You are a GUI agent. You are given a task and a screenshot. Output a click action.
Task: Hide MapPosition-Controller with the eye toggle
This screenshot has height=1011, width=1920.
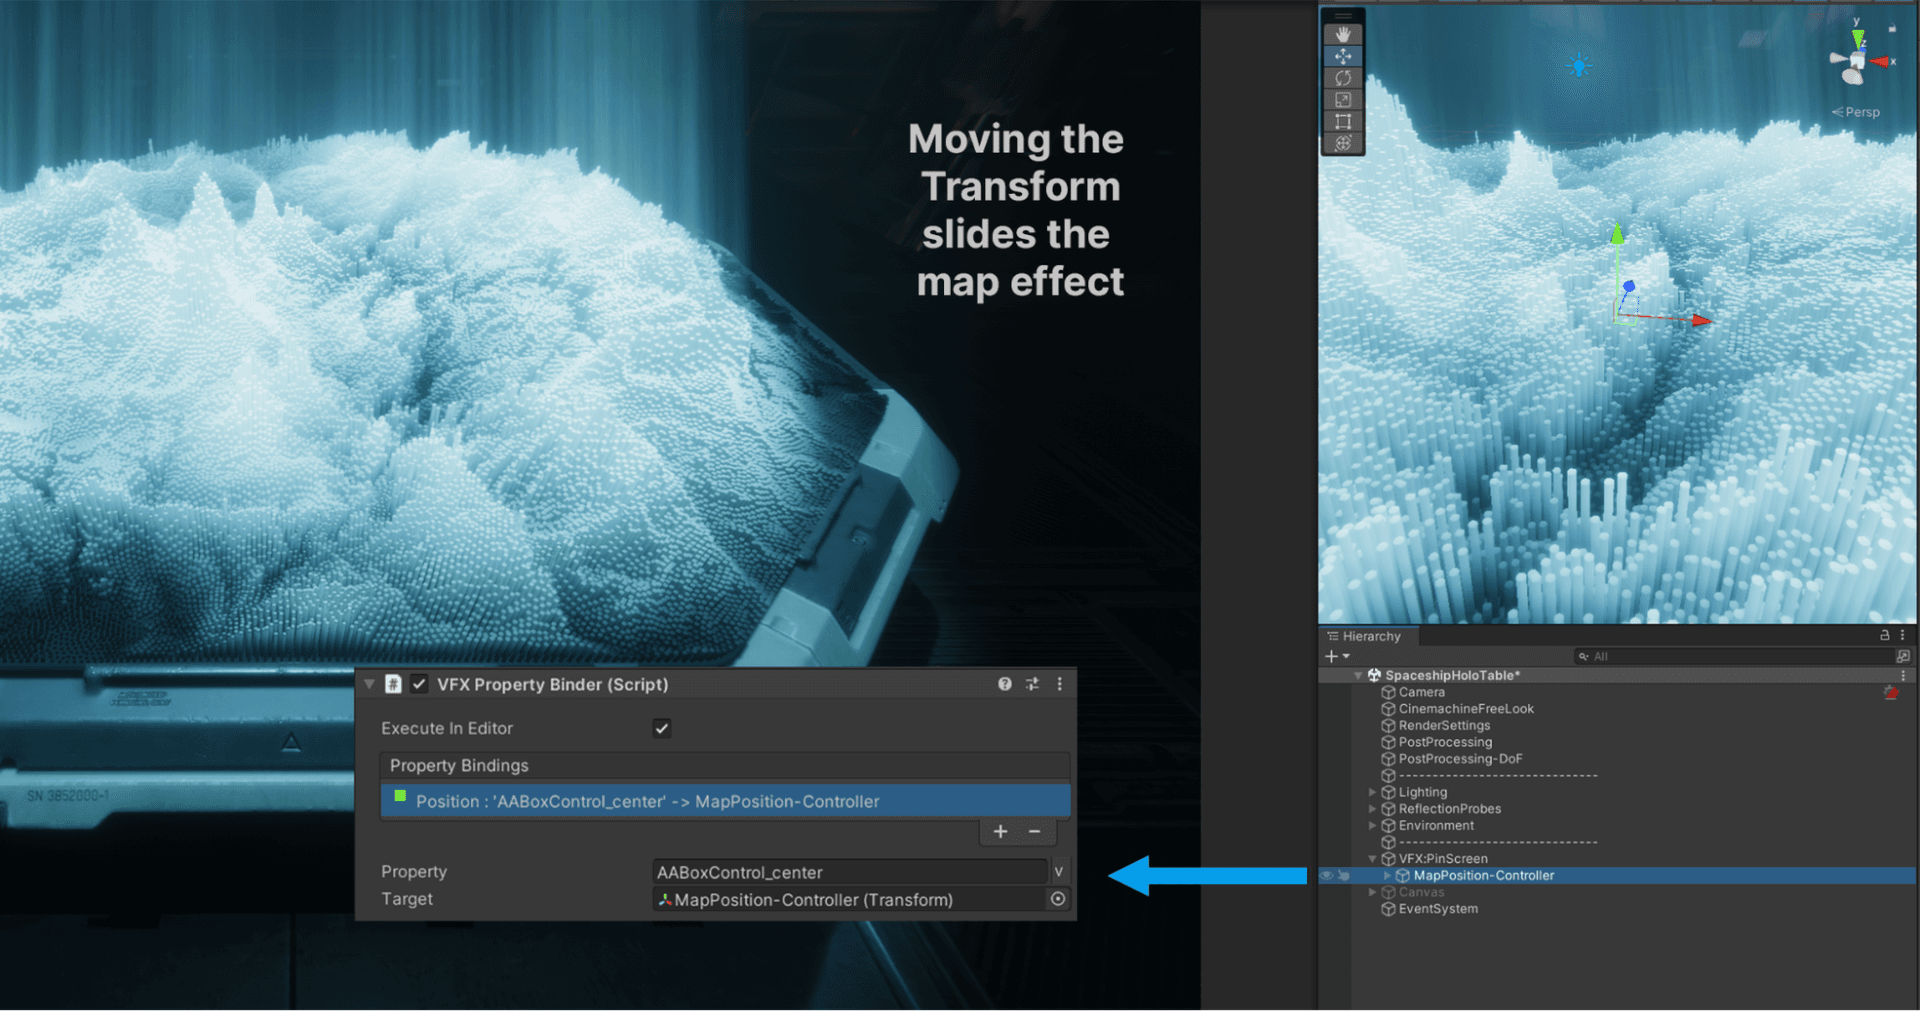[1325, 875]
